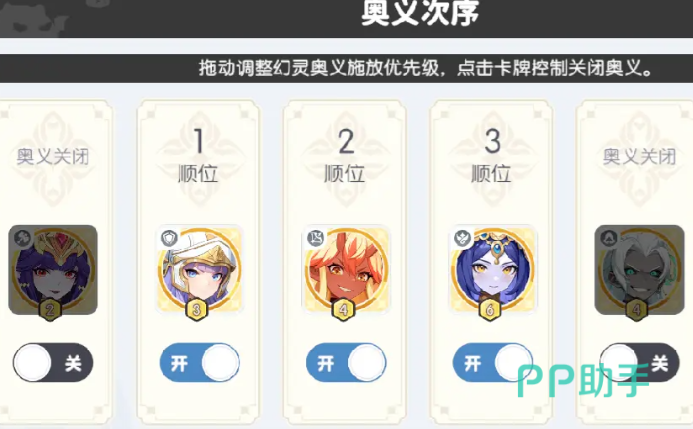The image size is (693, 429).
Task: Select the gray-haired disabled hero portrait
Action: point(639,270)
